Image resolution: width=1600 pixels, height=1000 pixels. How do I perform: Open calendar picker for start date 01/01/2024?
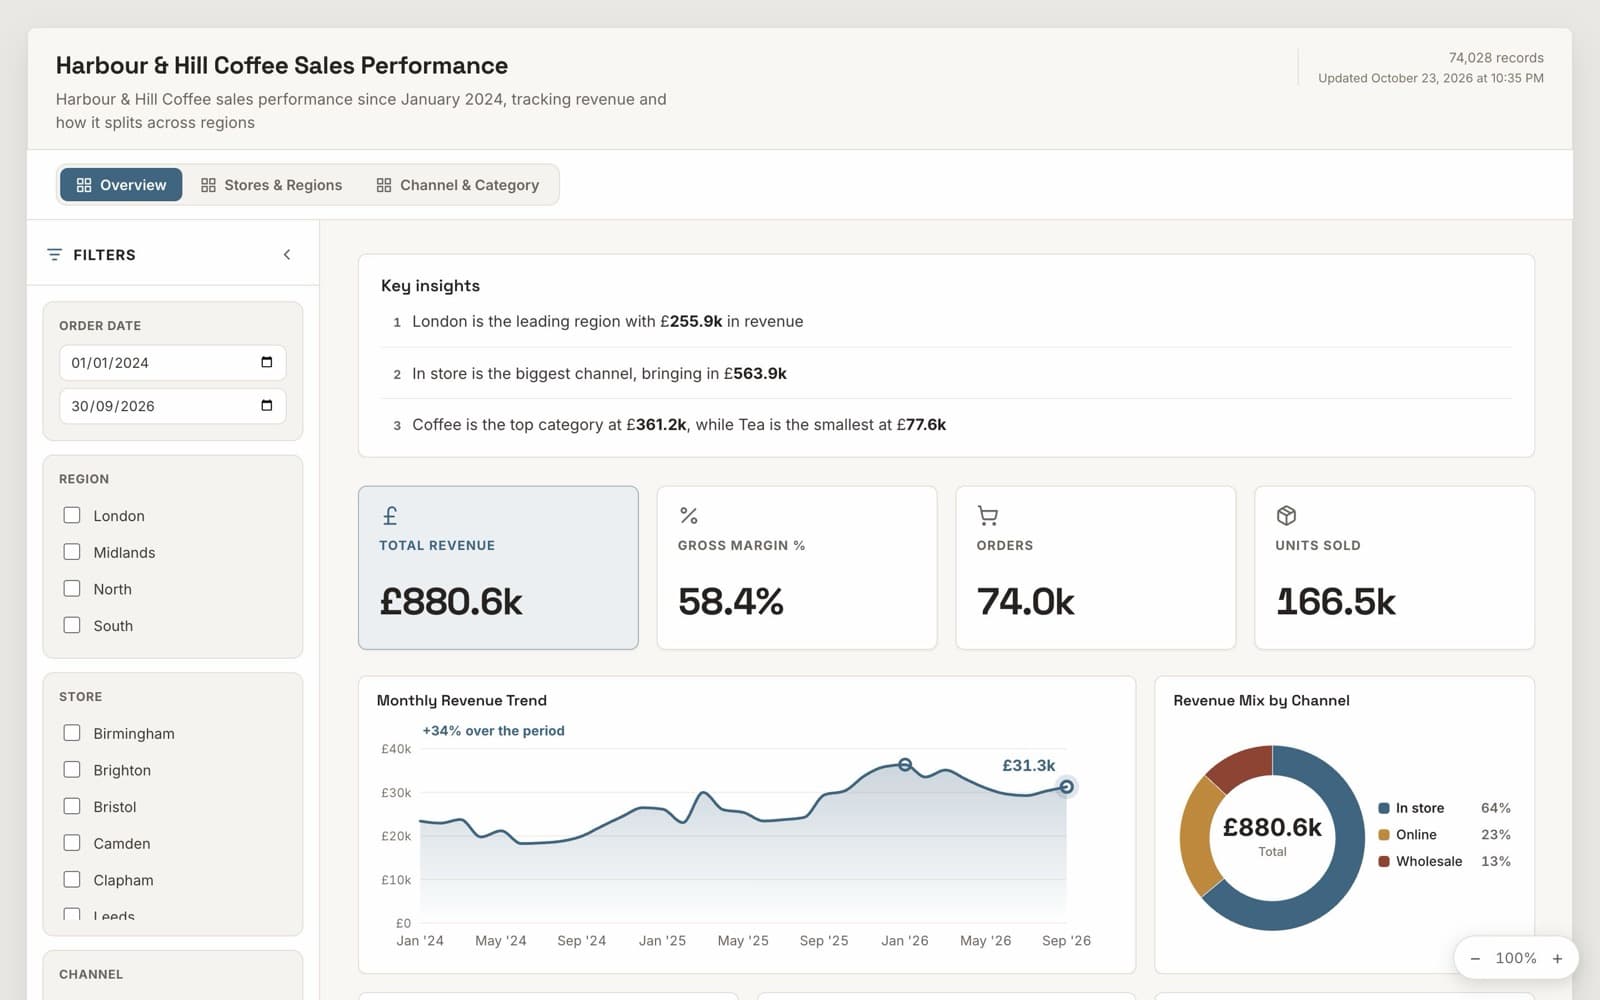pyautogui.click(x=267, y=362)
